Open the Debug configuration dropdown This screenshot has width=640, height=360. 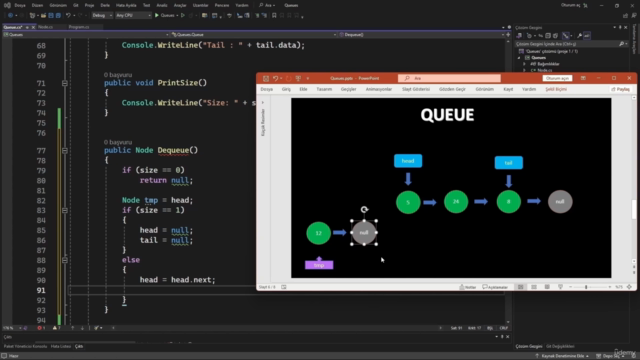102,16
